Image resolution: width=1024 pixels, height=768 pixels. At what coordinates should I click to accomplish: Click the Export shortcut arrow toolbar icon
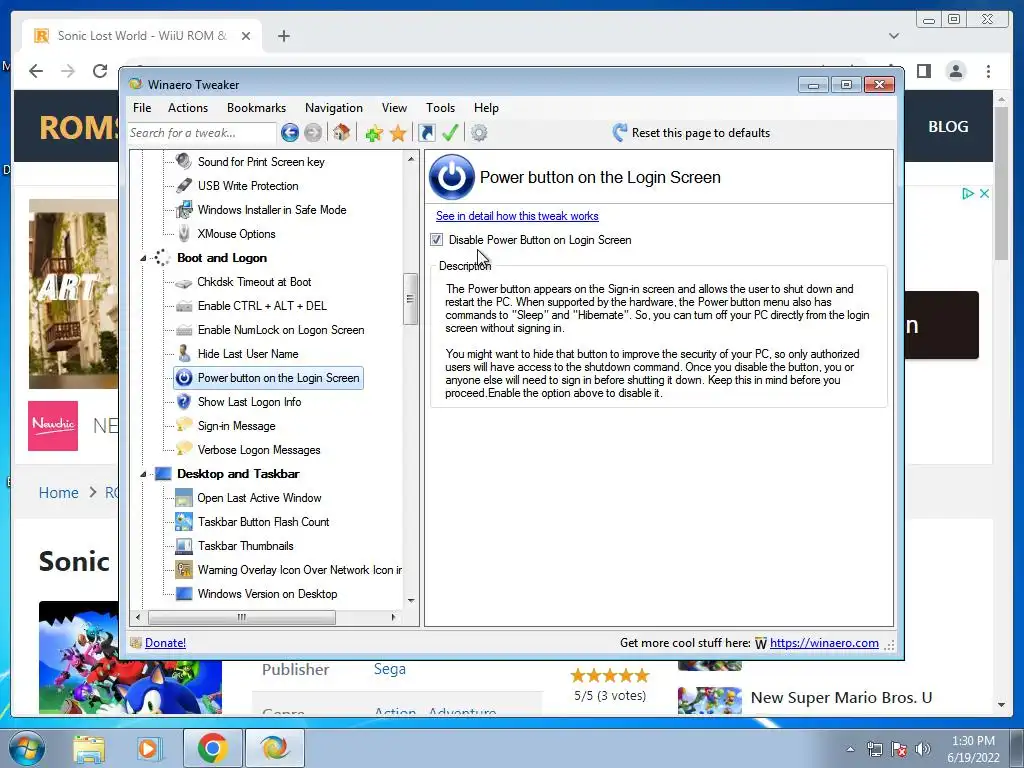click(x=427, y=133)
